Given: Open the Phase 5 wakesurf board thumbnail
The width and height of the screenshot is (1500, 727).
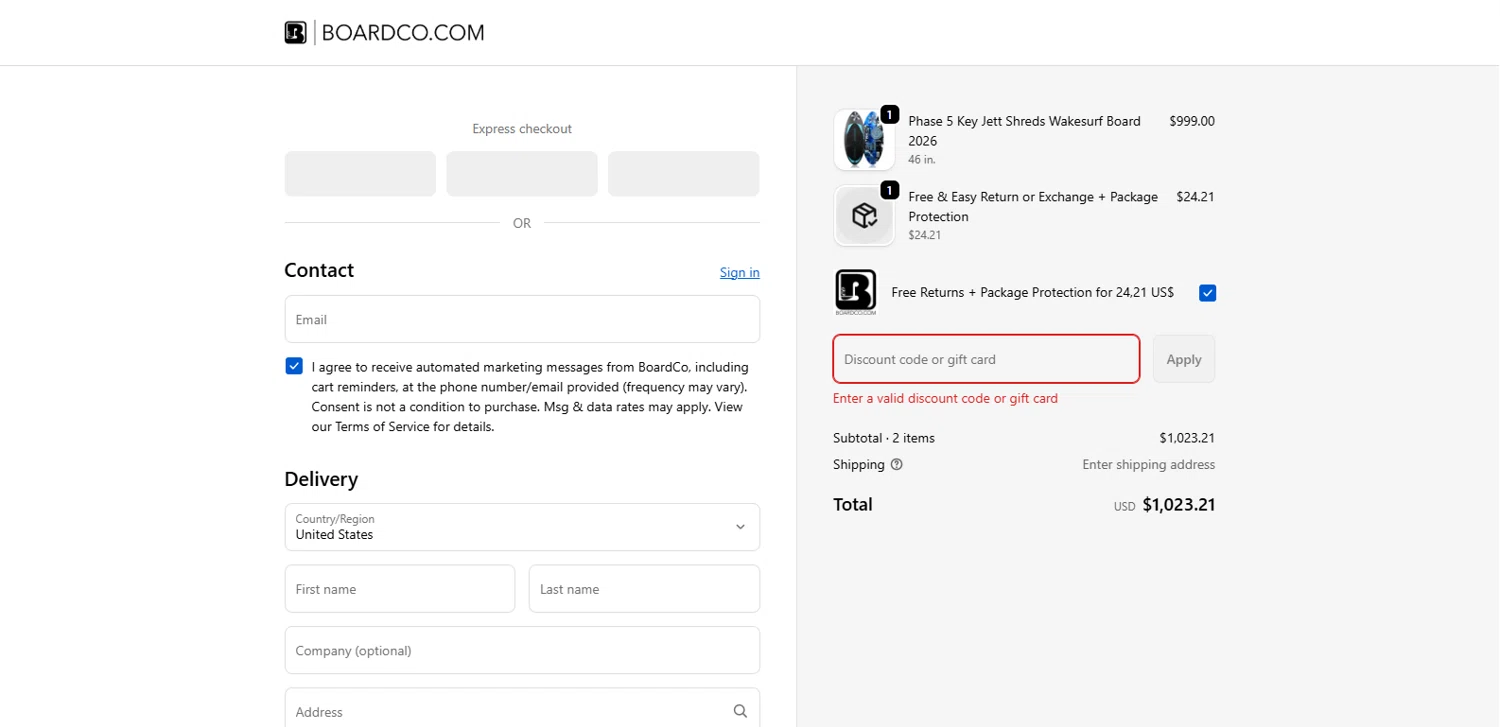Looking at the screenshot, I should point(864,140).
